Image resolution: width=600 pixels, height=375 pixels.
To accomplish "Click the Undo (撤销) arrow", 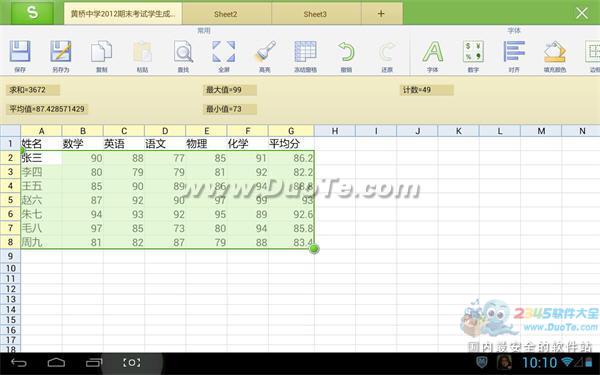I will point(346,51).
